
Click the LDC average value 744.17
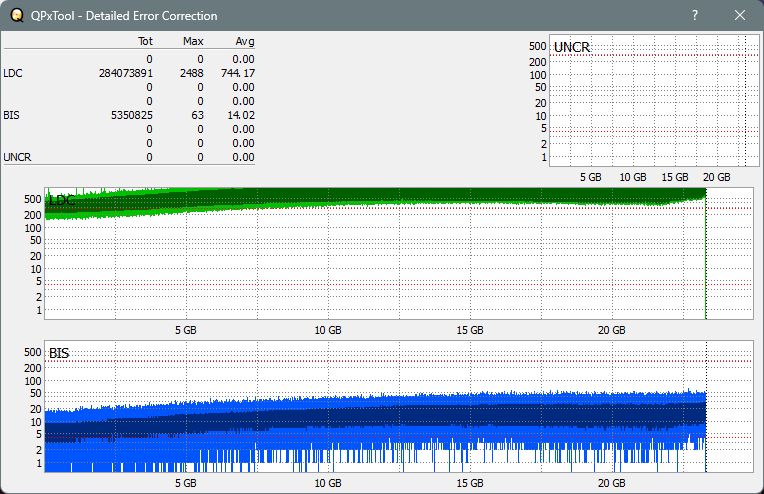[238, 73]
